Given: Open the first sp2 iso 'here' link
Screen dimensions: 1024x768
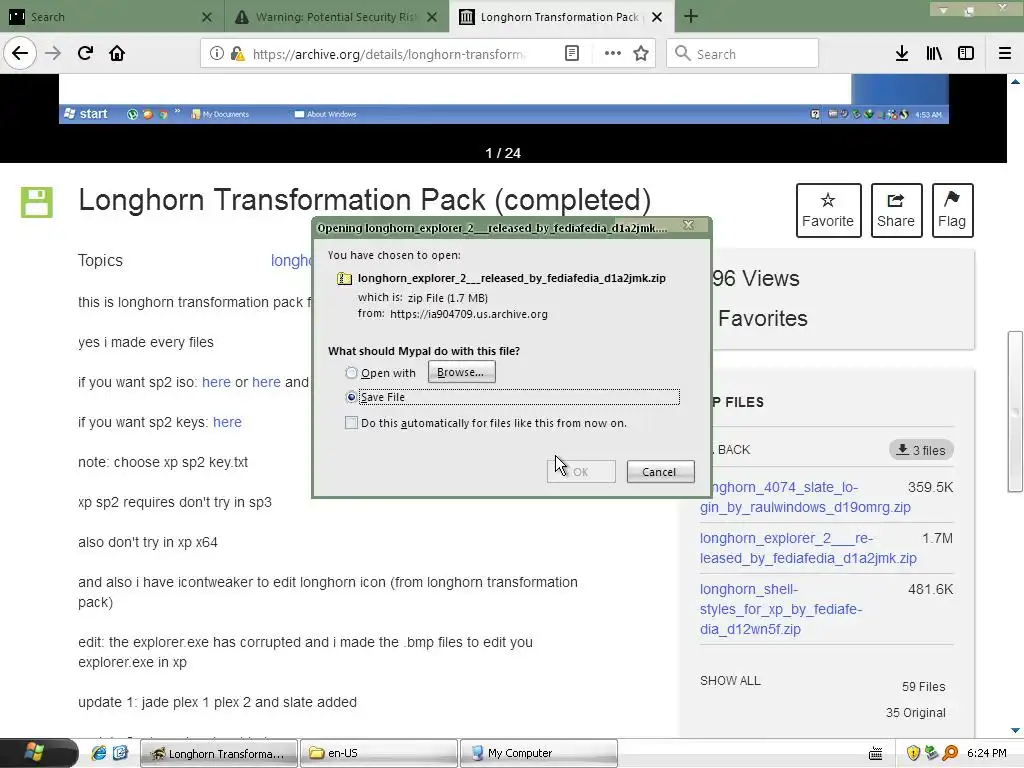Looking at the screenshot, I should 216,382.
